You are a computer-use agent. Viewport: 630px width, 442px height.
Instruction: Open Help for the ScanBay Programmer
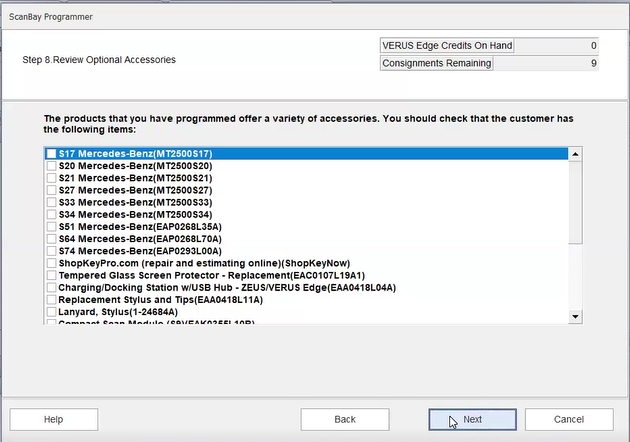tap(54, 420)
